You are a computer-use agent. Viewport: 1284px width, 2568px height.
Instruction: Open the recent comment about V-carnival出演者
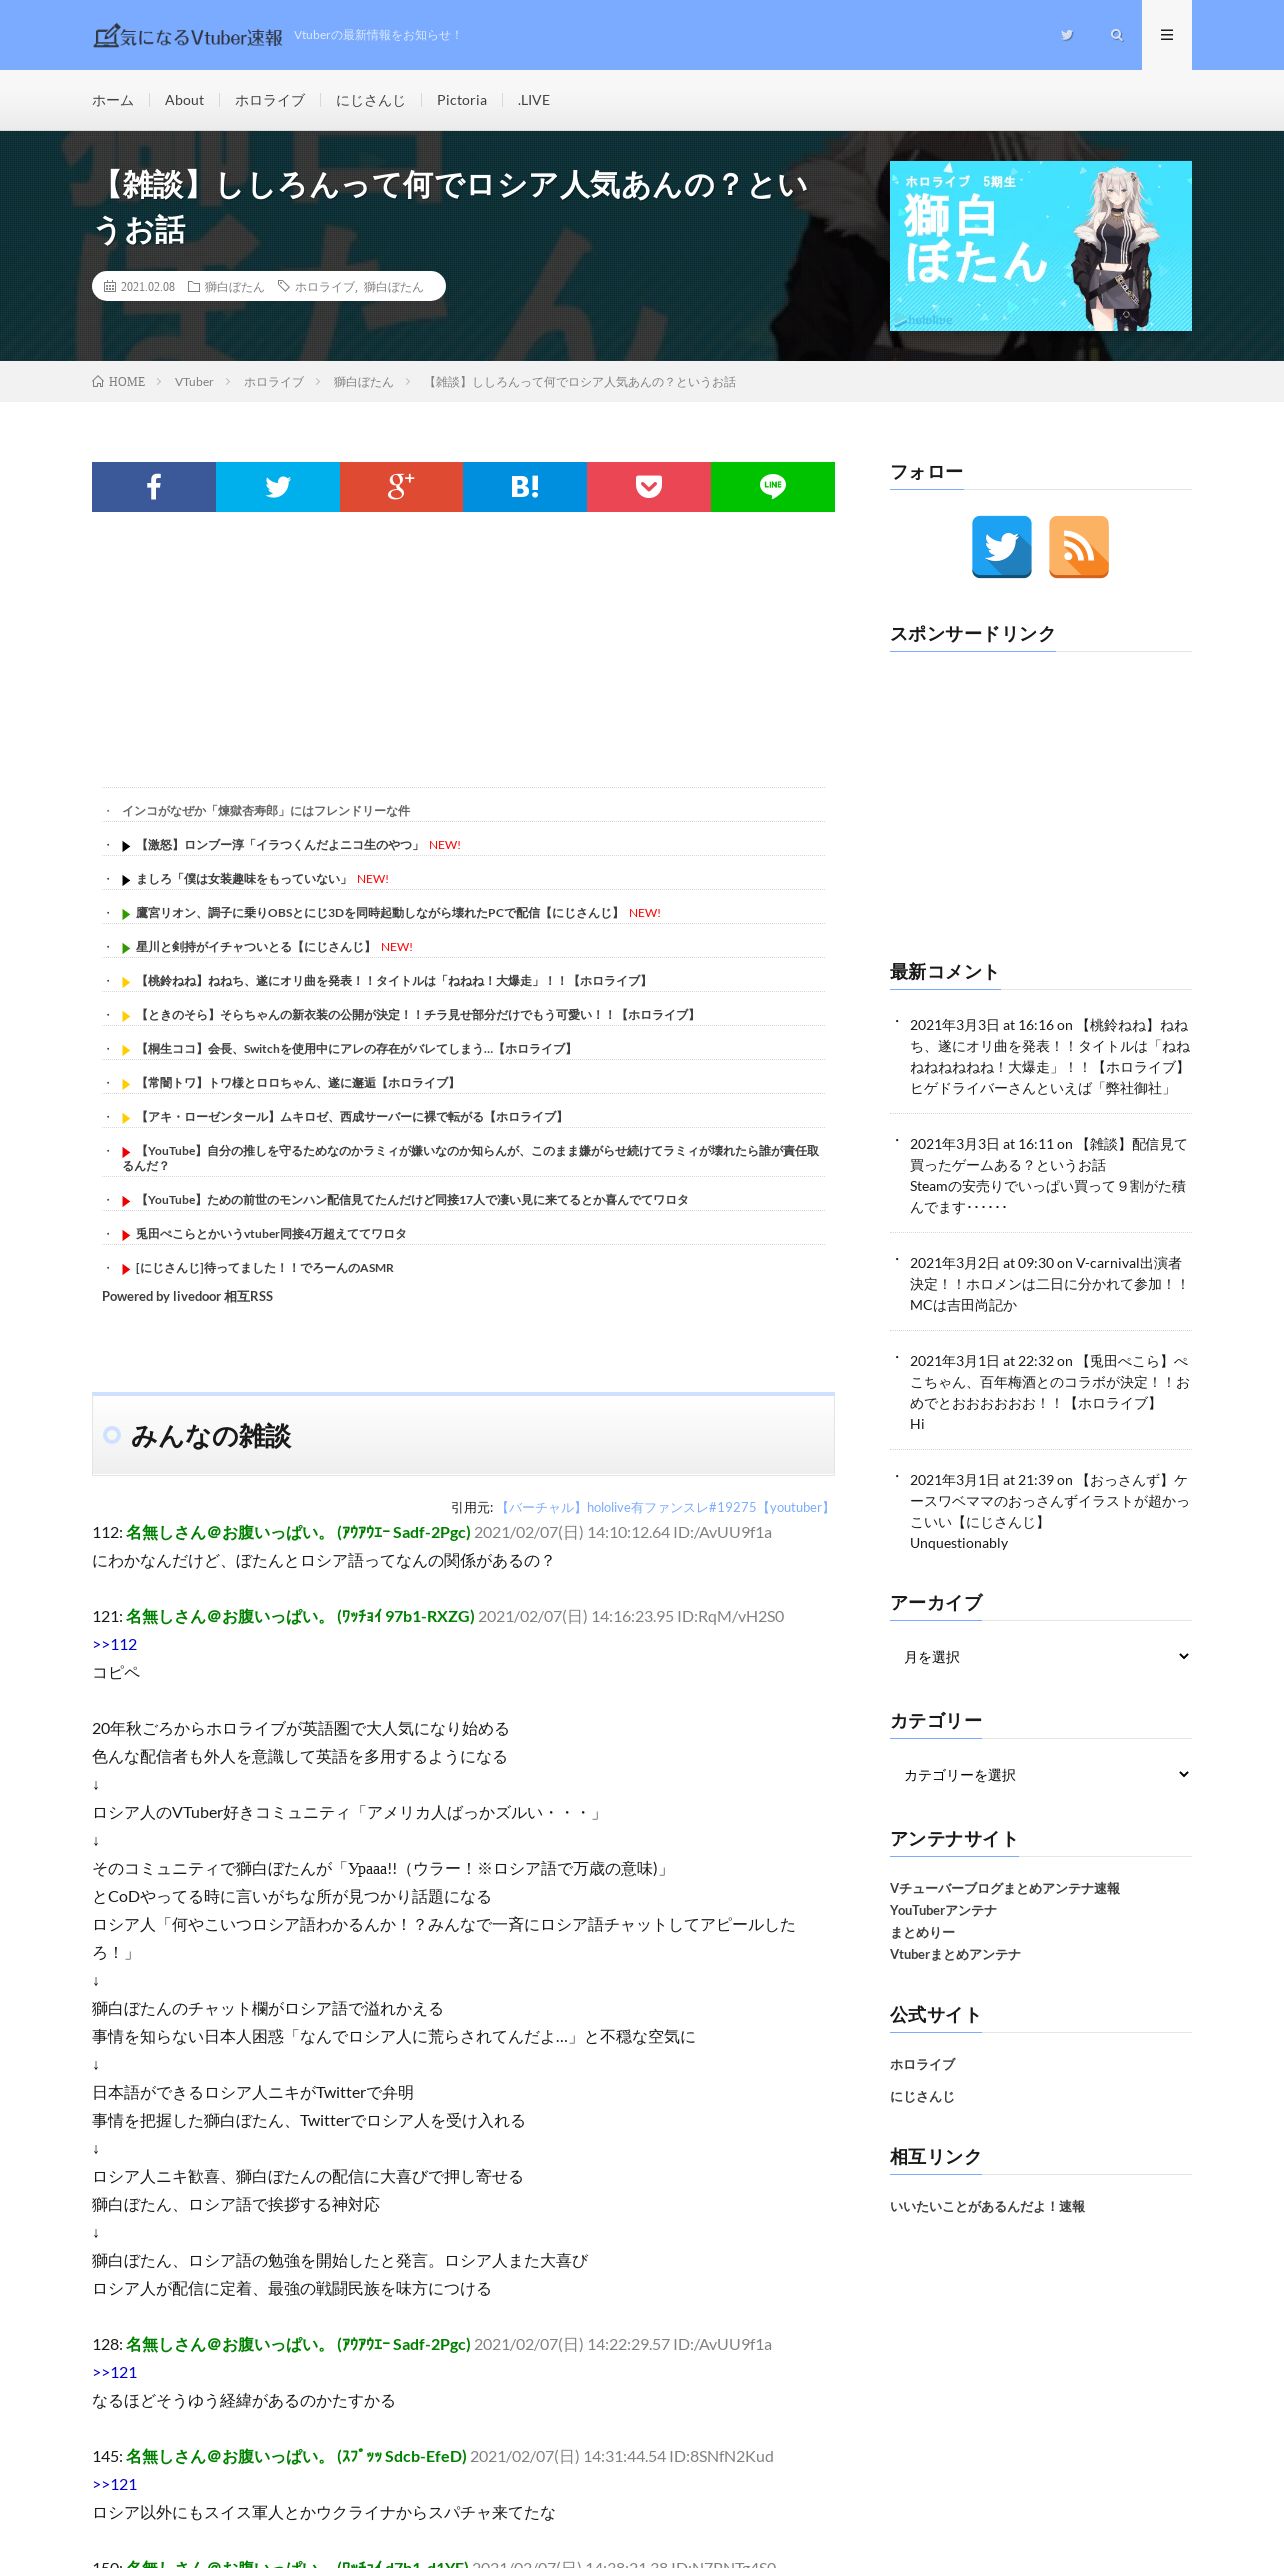(1049, 1274)
